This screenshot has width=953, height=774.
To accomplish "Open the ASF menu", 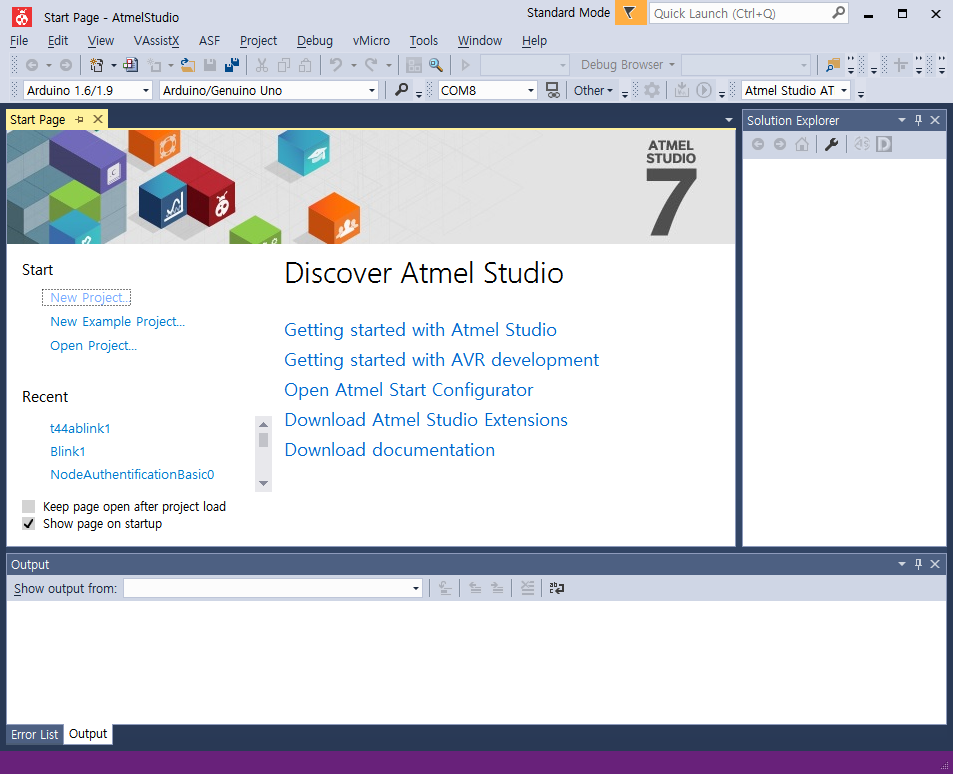I will (x=209, y=41).
